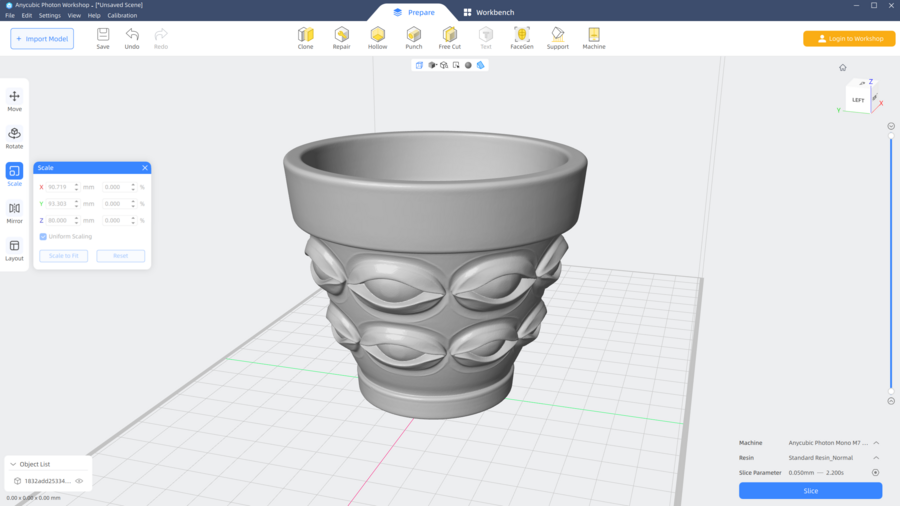Switch to the Workbench tab
The image size is (900, 506).
(490, 12)
